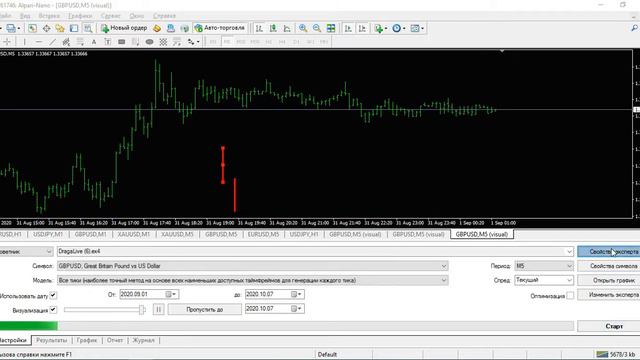Screen dimensions: 640x360
Task: Switch to the 'Журнал' tester tab
Action: tap(143, 340)
